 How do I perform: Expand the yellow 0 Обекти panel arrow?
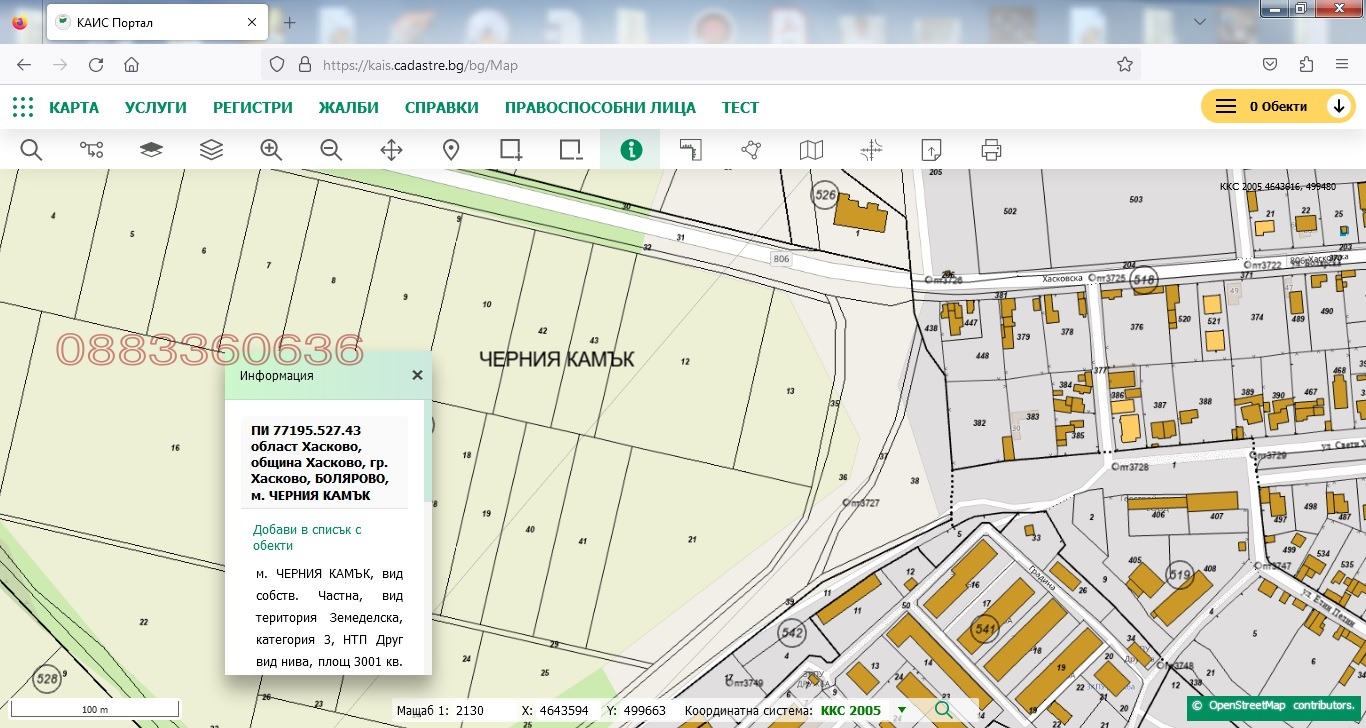click(x=1341, y=105)
